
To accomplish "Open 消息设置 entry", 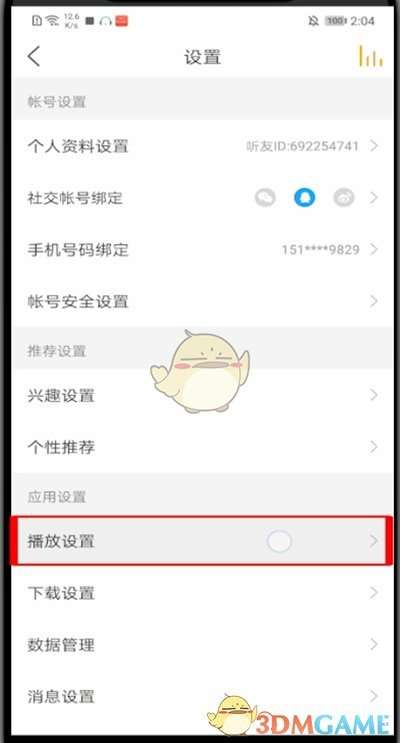I will point(202,696).
